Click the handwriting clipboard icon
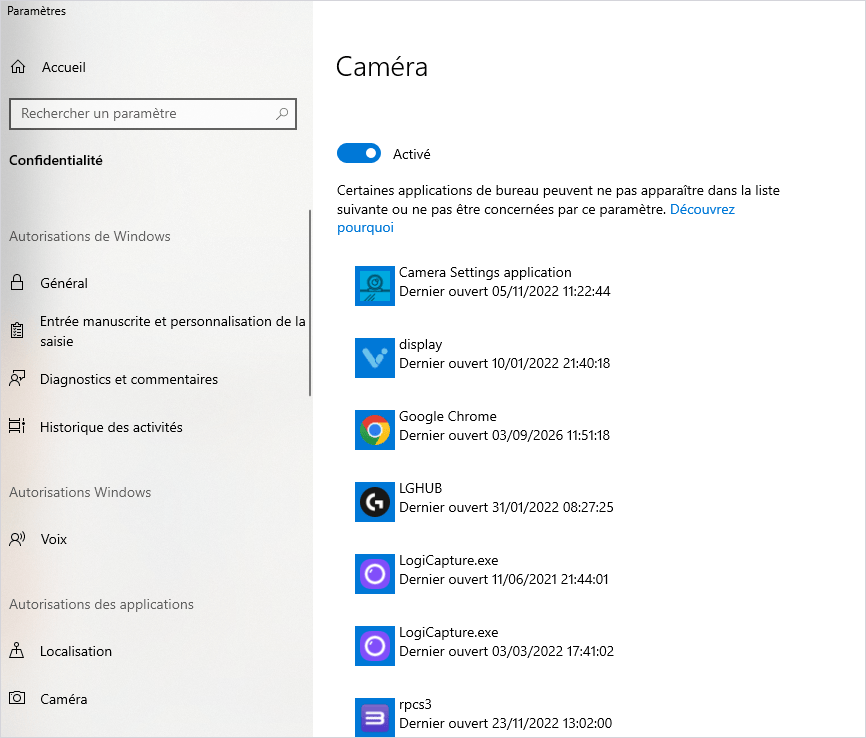Viewport: 866px width, 738px height. pos(17,331)
